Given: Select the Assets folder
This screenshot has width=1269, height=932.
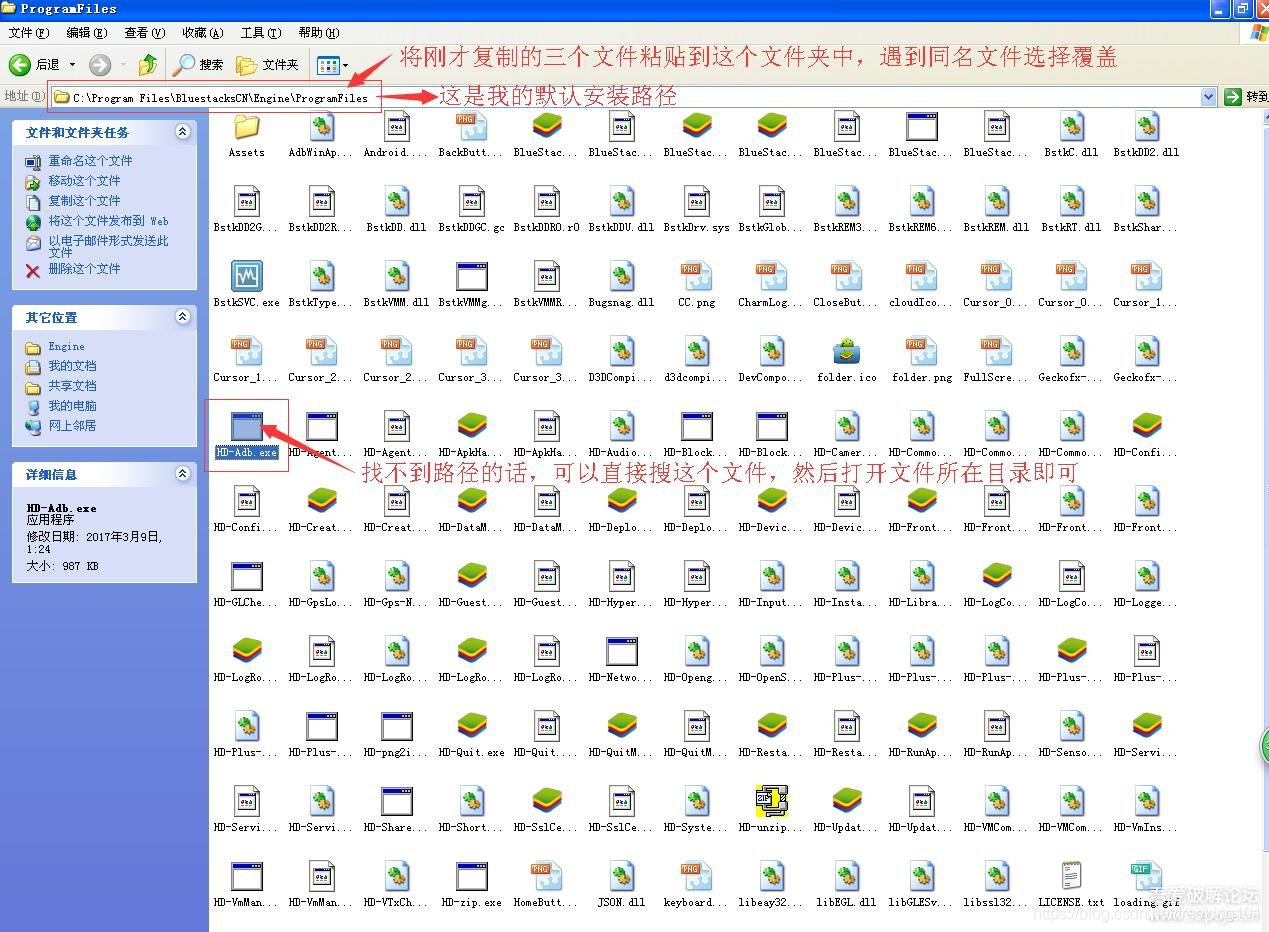Looking at the screenshot, I should click(x=246, y=135).
